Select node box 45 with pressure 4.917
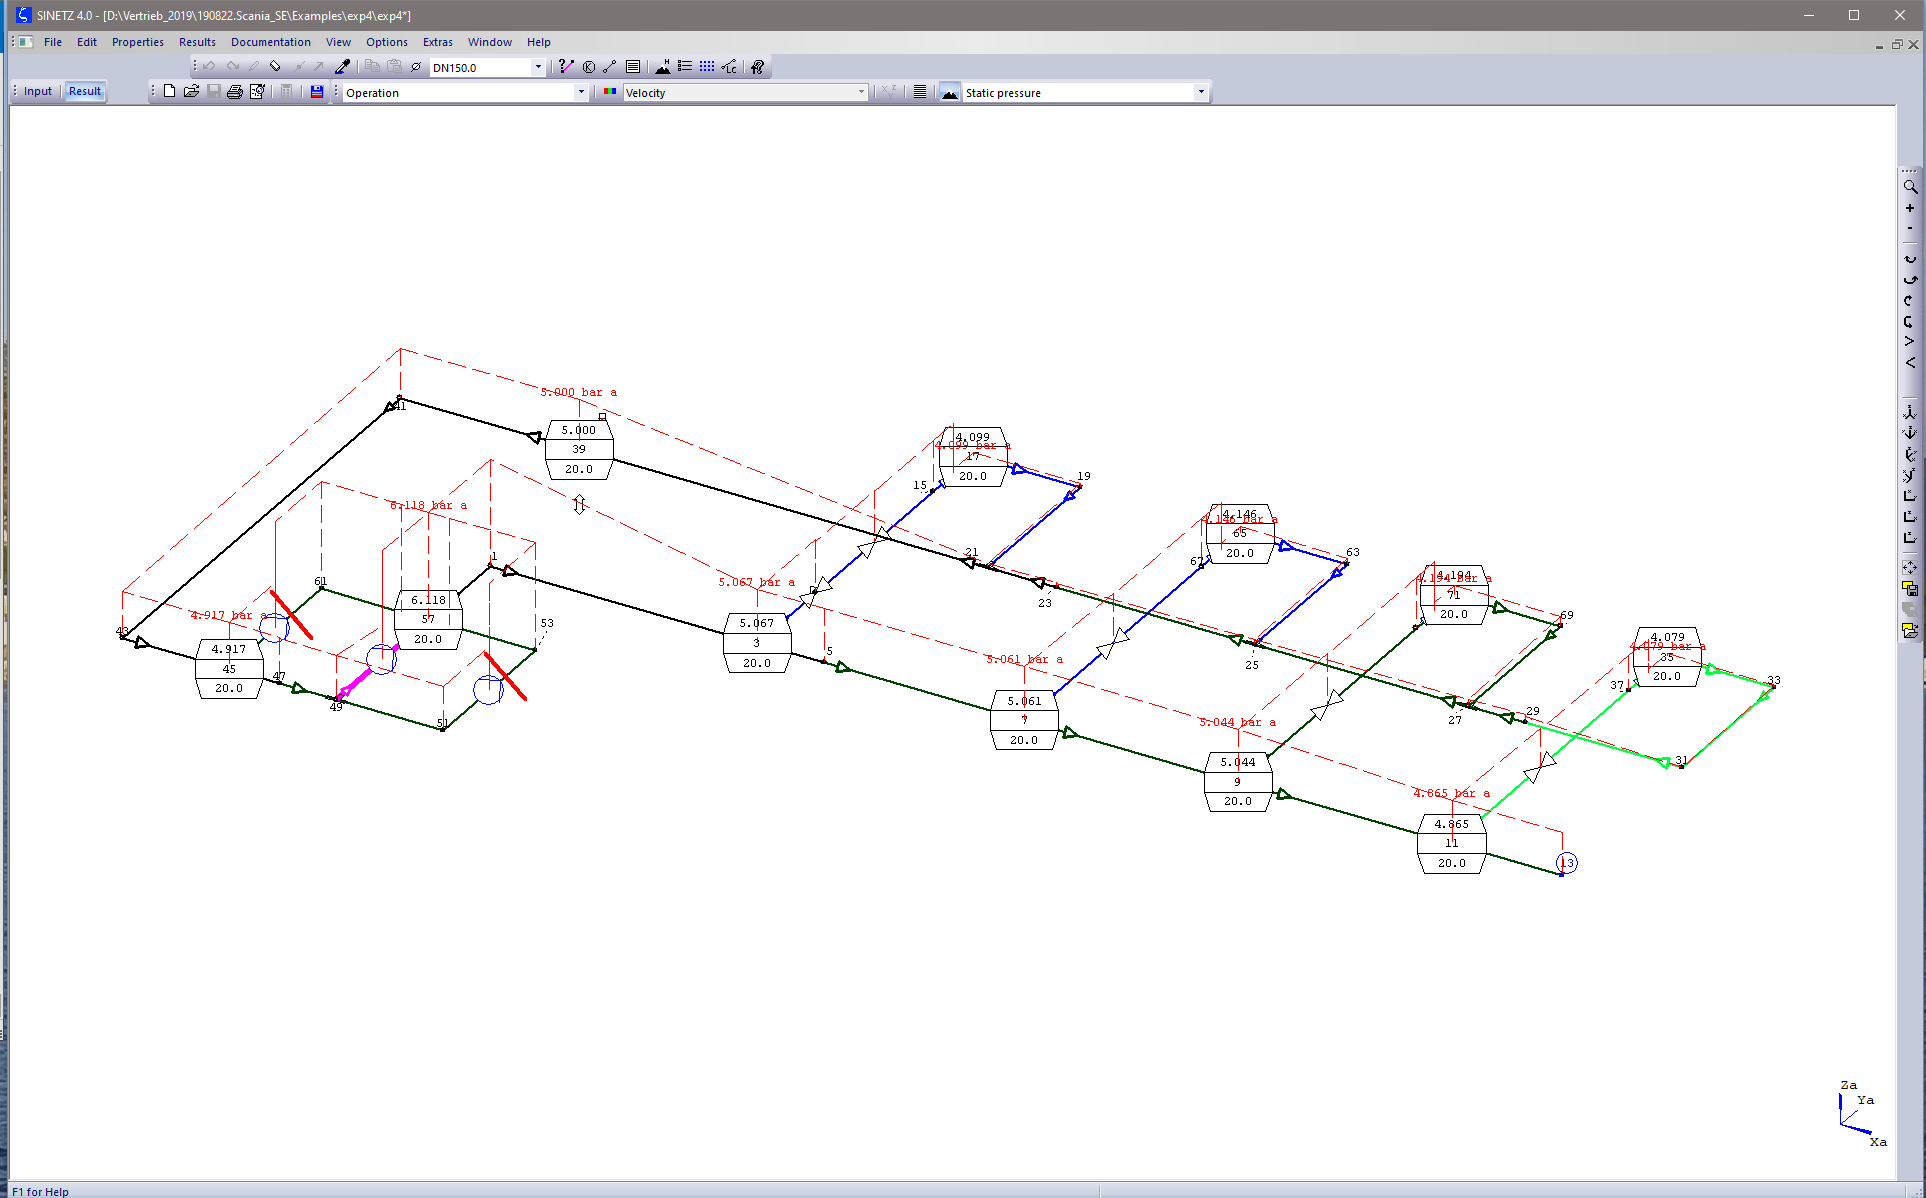Screen dimensions: 1926x1198 coord(229,668)
